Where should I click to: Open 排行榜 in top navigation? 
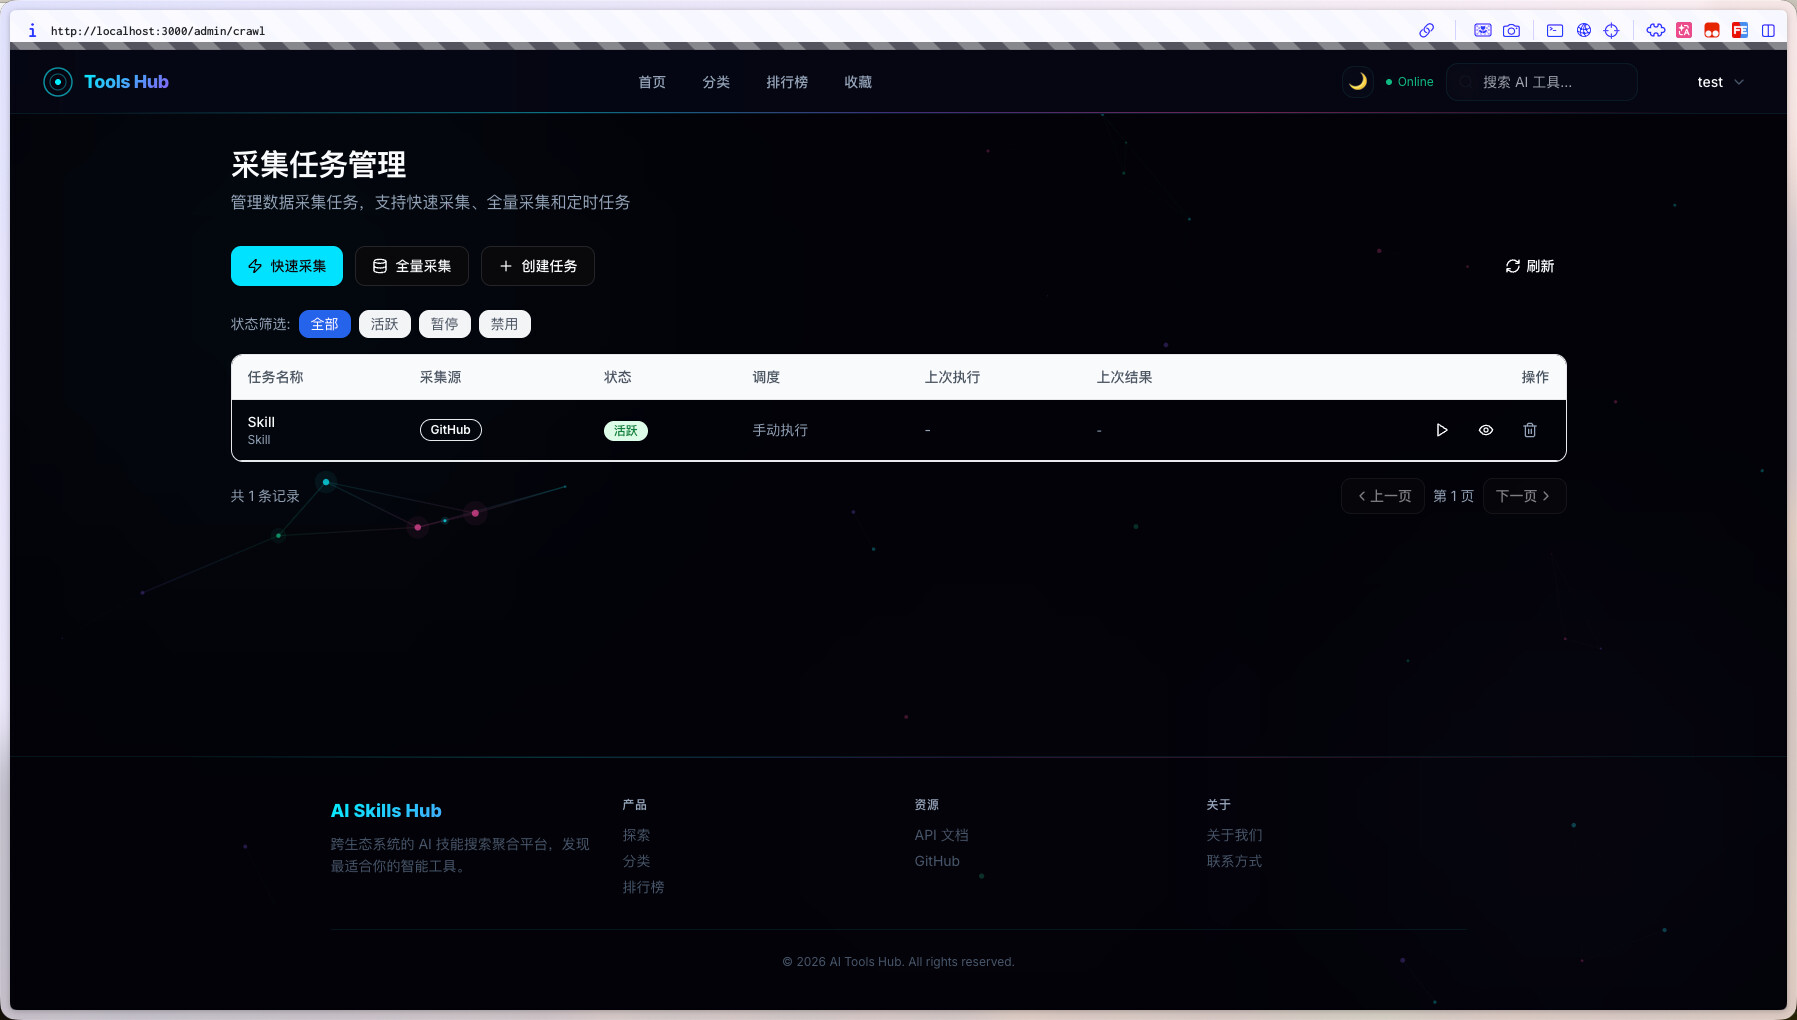click(x=786, y=82)
